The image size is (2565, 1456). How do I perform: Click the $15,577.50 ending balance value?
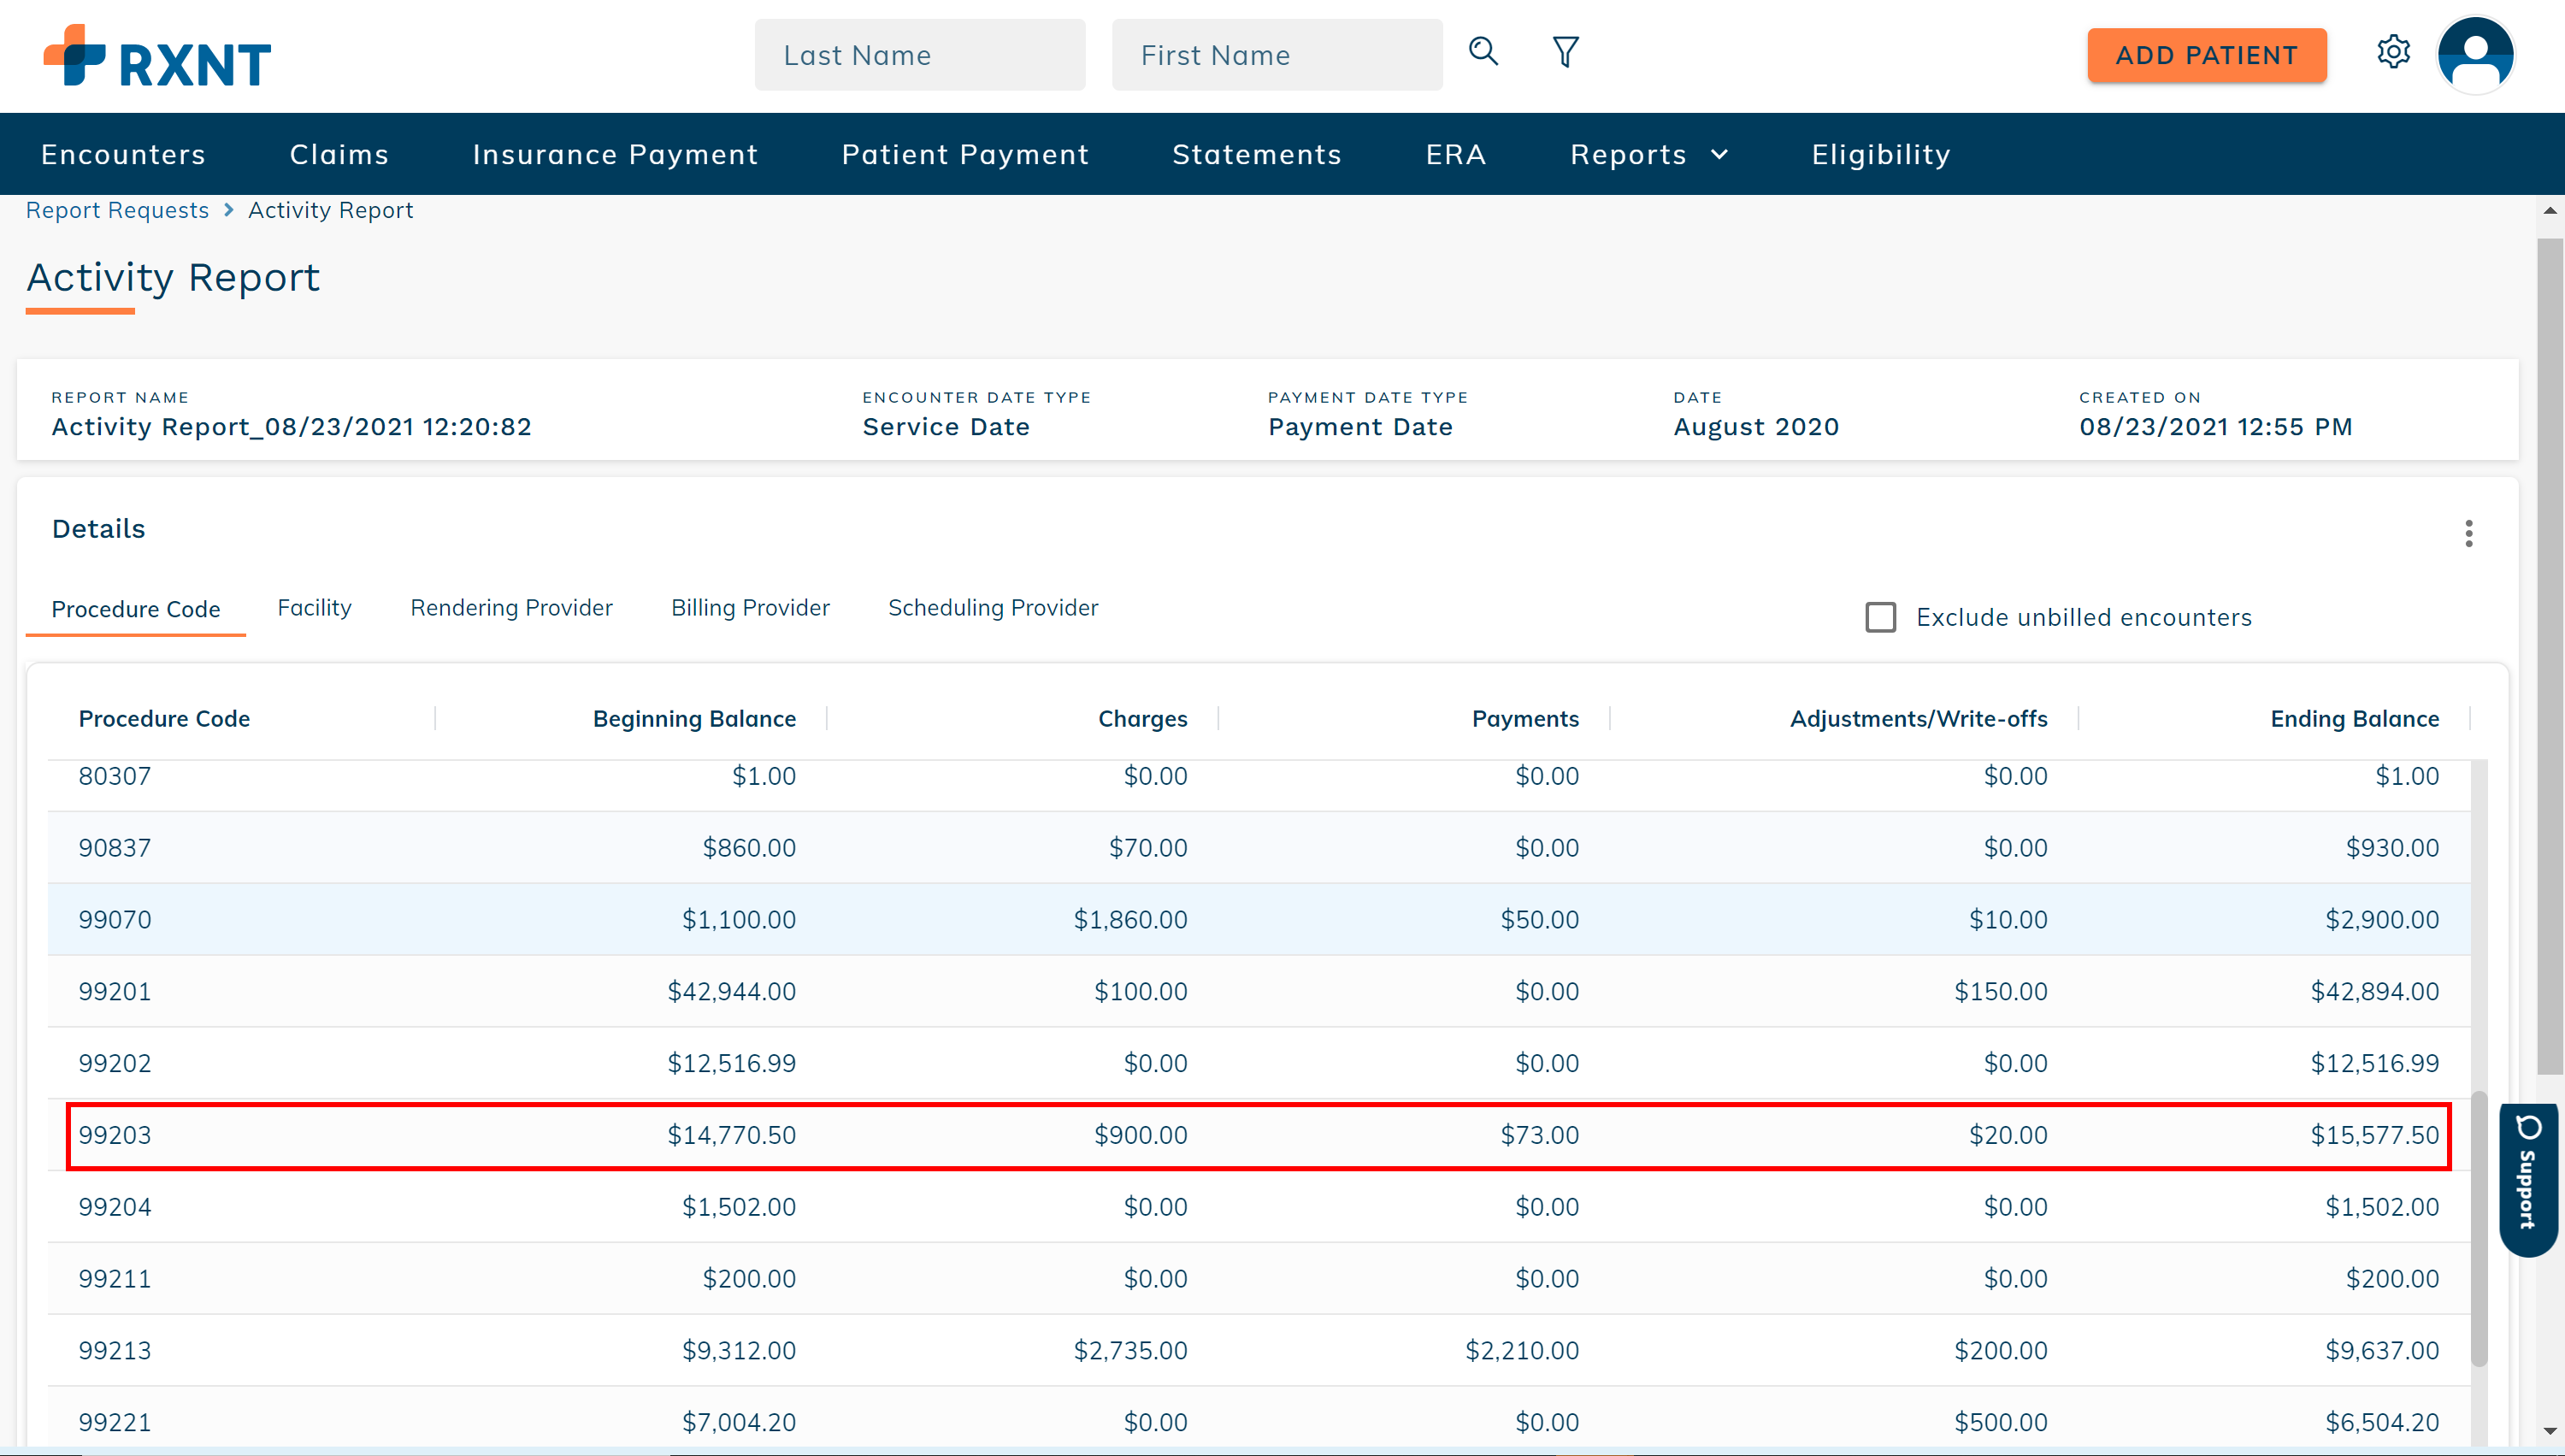click(x=2375, y=1136)
